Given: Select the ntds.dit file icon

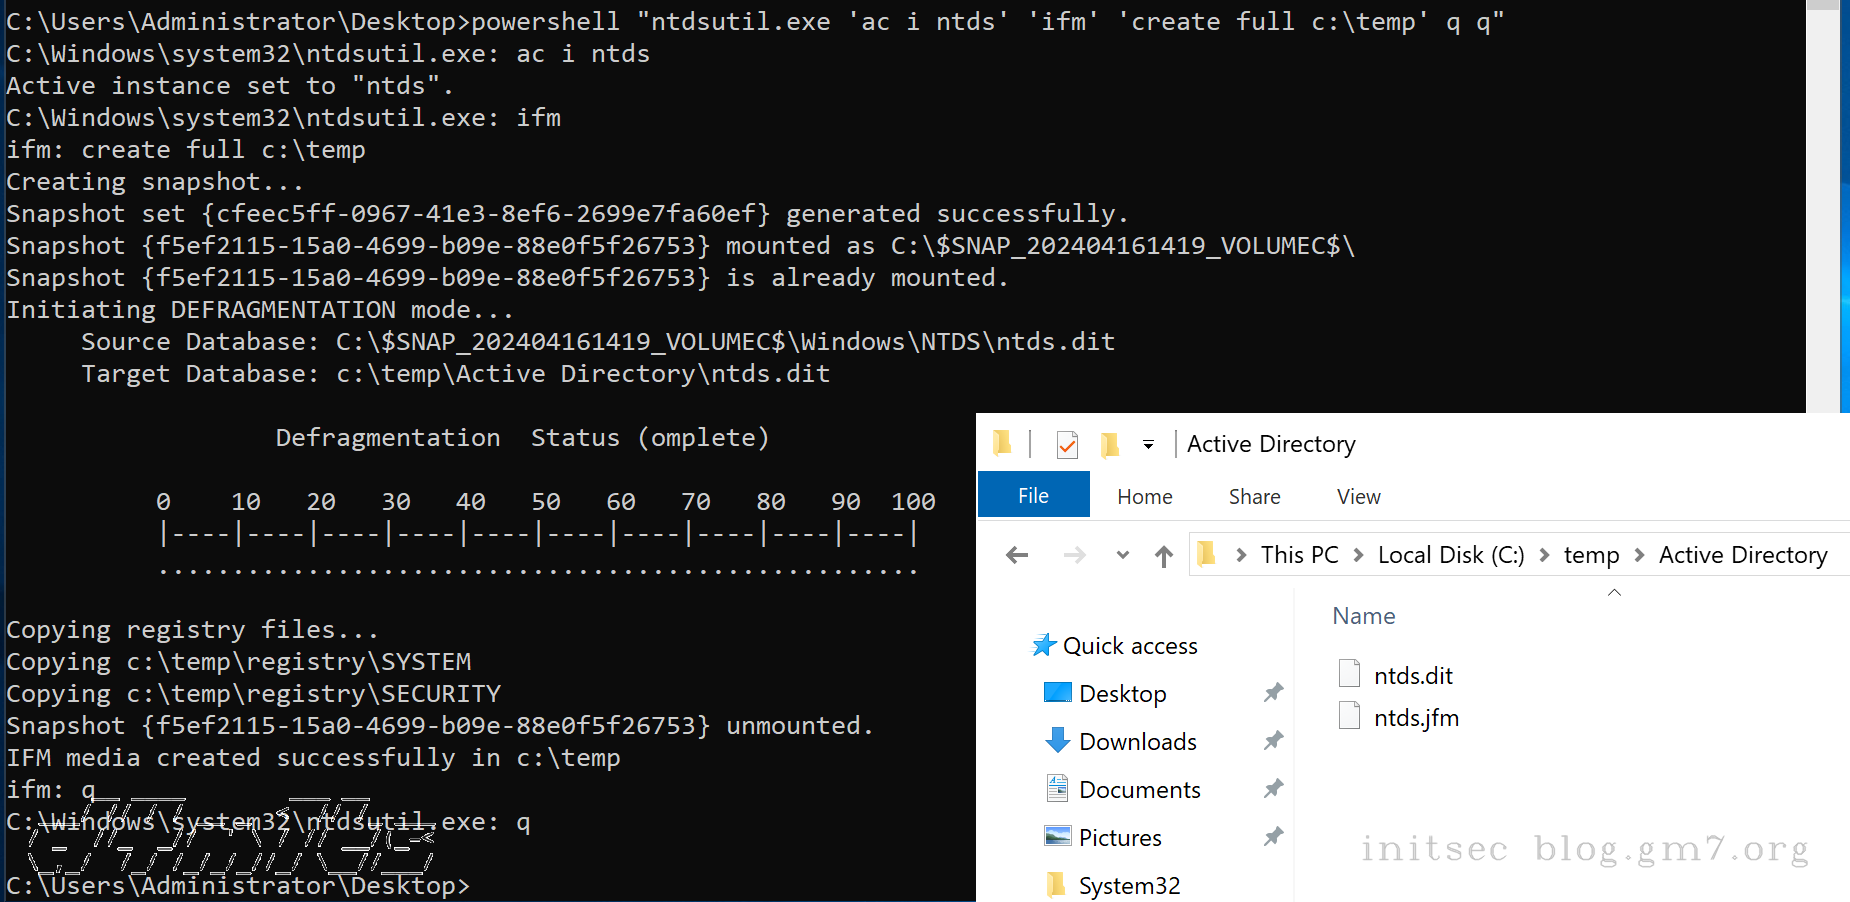Looking at the screenshot, I should click(x=1349, y=674).
